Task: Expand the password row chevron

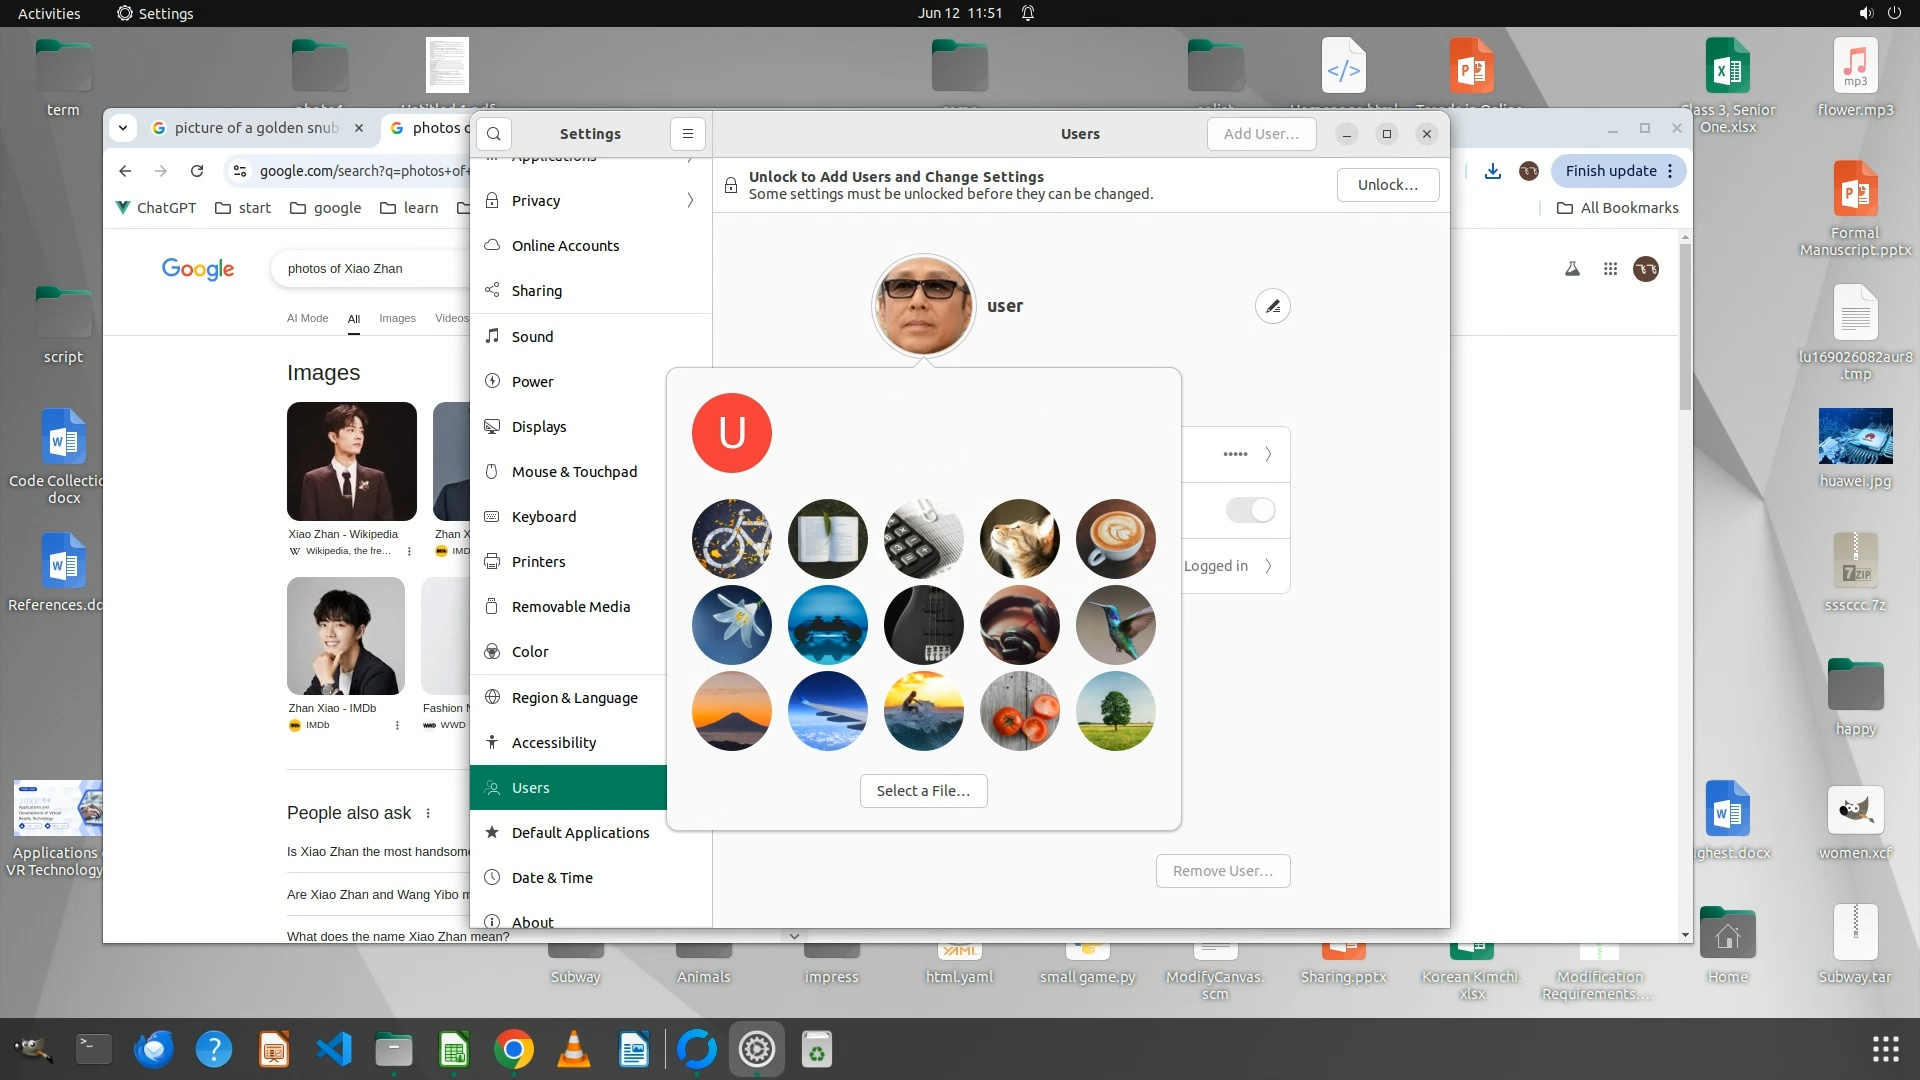Action: (1268, 454)
